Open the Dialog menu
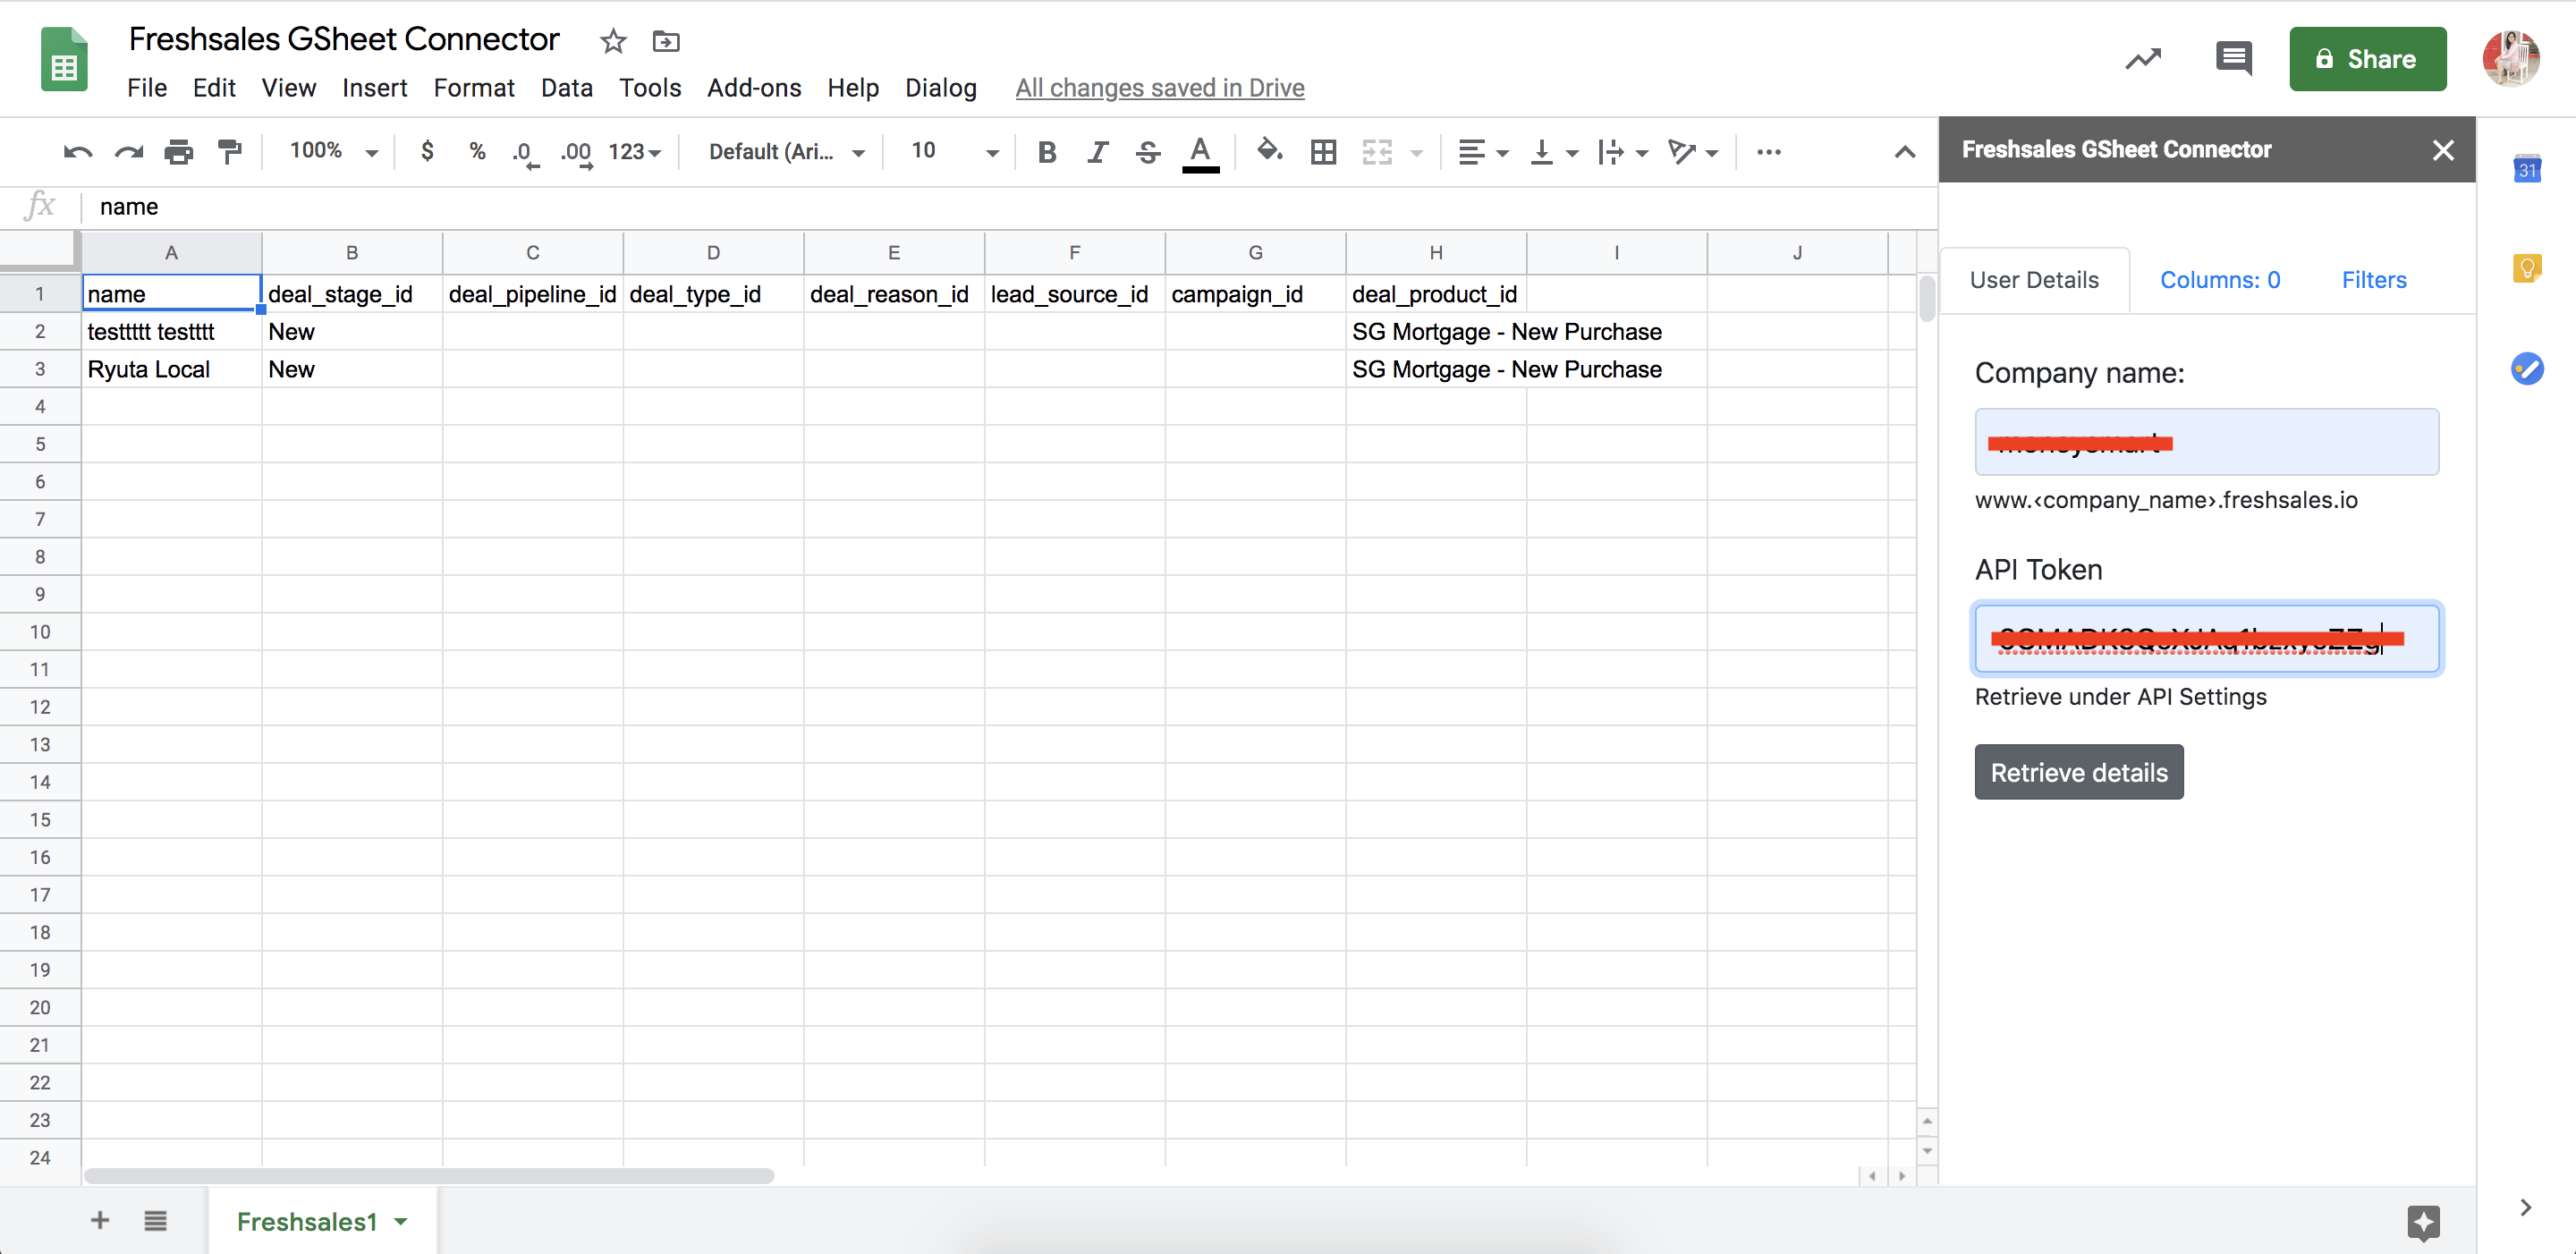 (x=940, y=88)
